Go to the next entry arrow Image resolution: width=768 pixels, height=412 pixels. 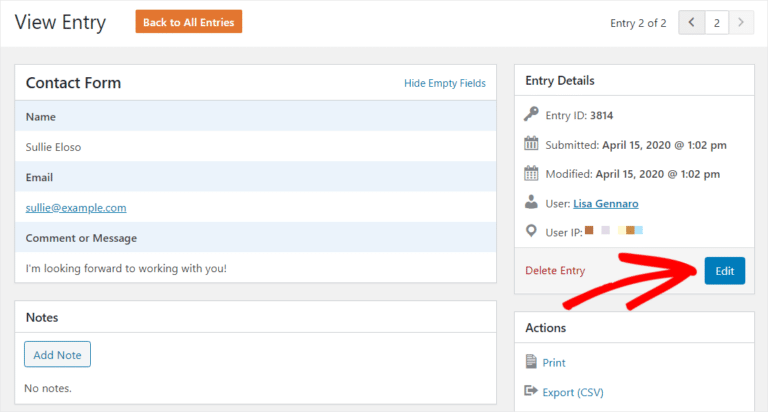click(x=741, y=23)
